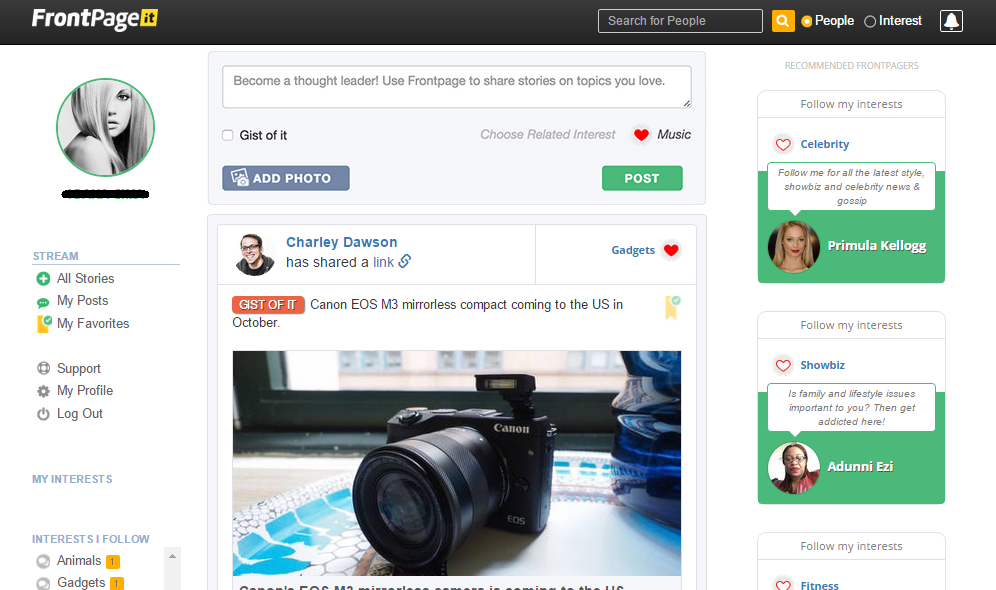Click Primula Kellogg's avatar photo
Image resolution: width=996 pixels, height=590 pixels.
click(793, 246)
